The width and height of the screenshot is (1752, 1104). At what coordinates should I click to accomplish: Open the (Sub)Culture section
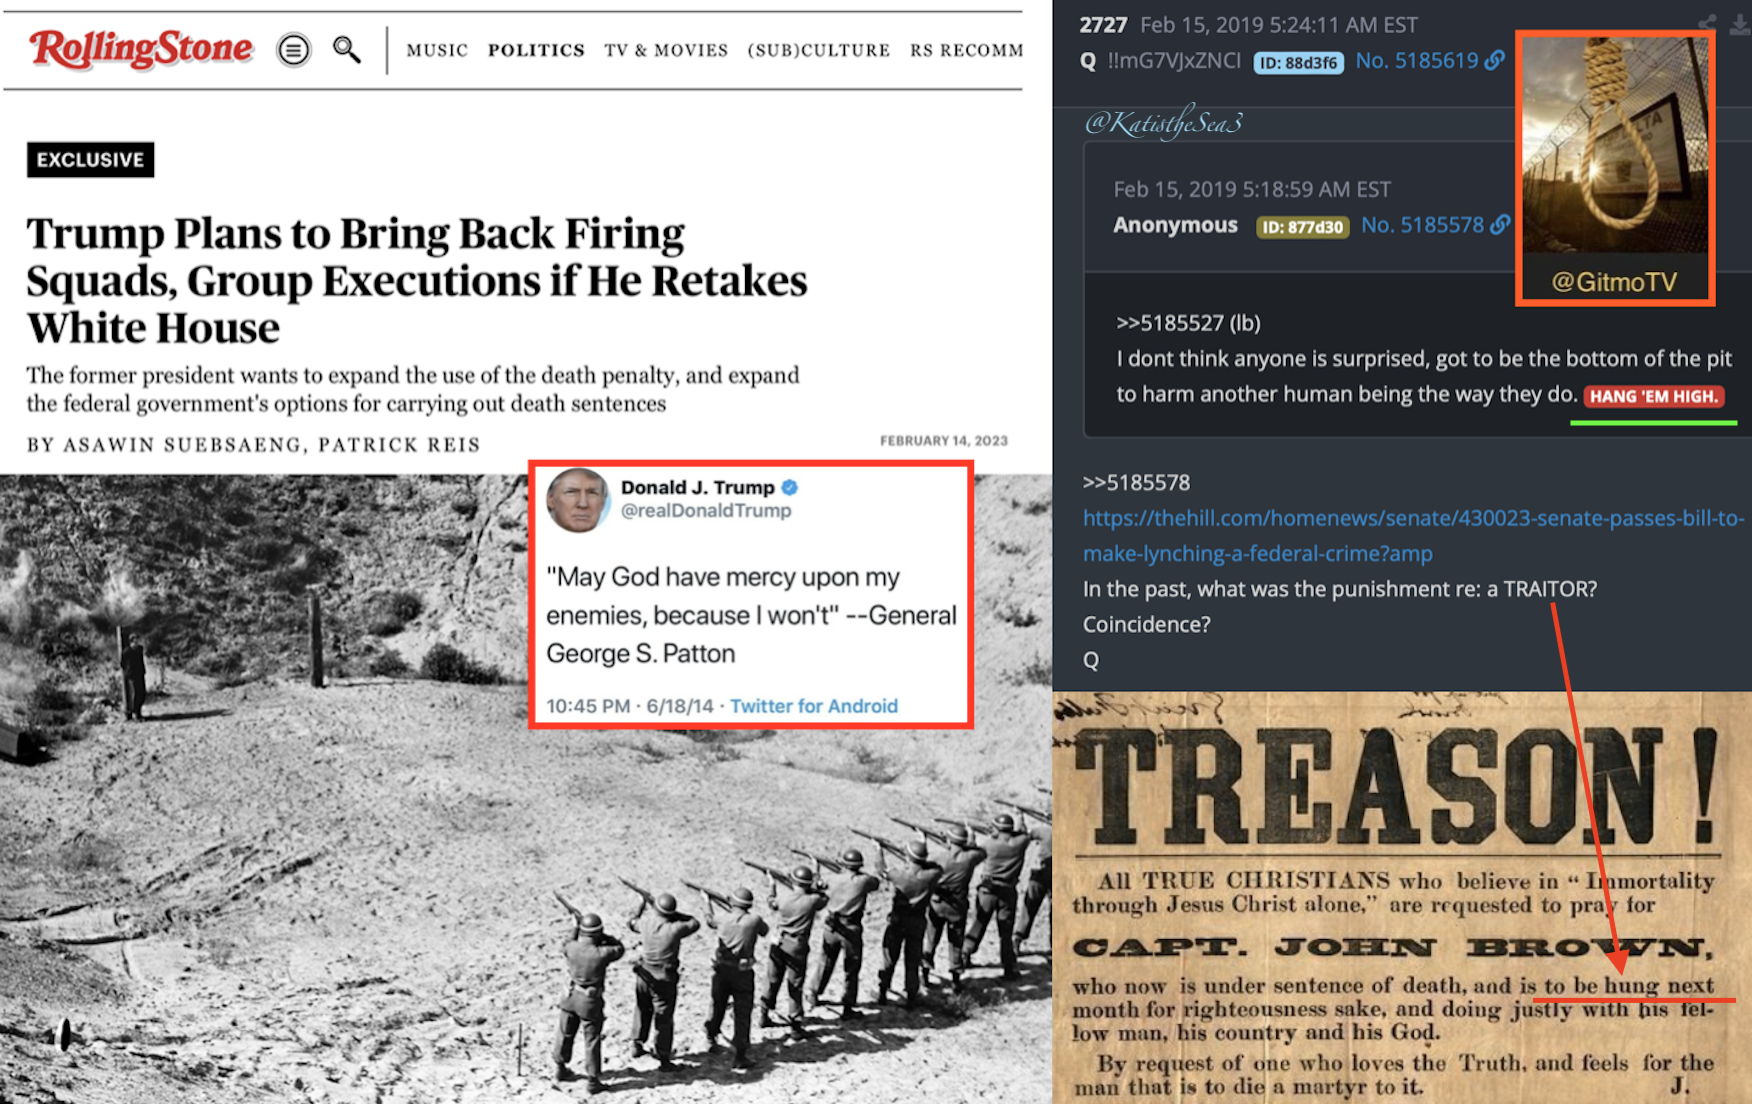click(x=819, y=50)
